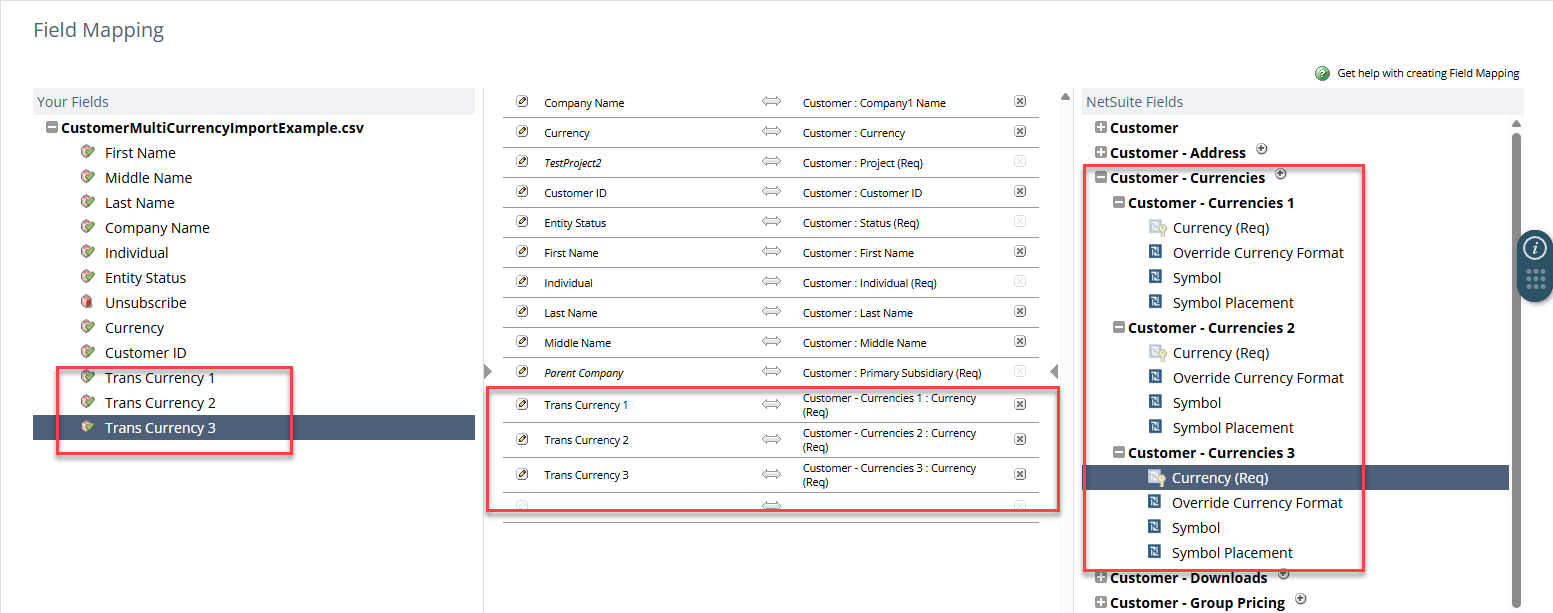Collapse the Customer - Currencies 2 node
This screenshot has height=613, width=1553.
click(x=1119, y=328)
